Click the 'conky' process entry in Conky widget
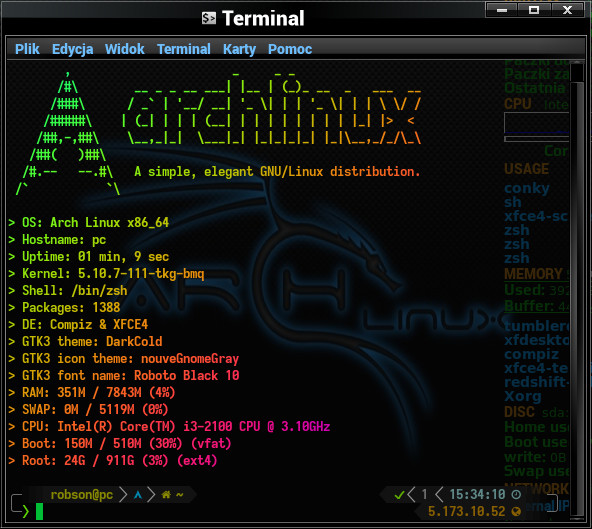The image size is (592, 529). click(527, 188)
